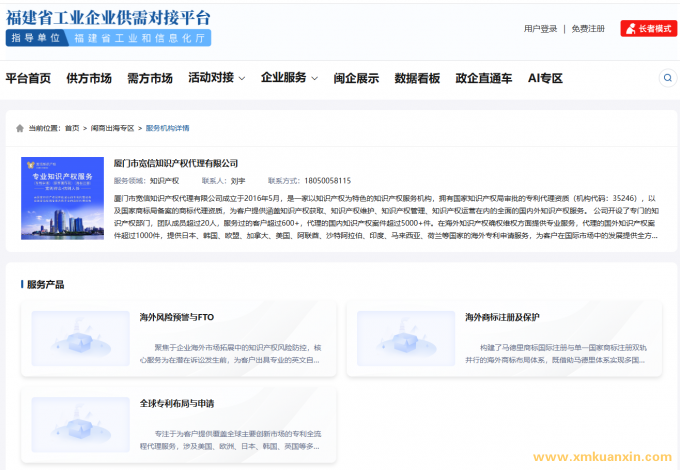
Task: Open the AI专区 menu item
Action: [545, 78]
